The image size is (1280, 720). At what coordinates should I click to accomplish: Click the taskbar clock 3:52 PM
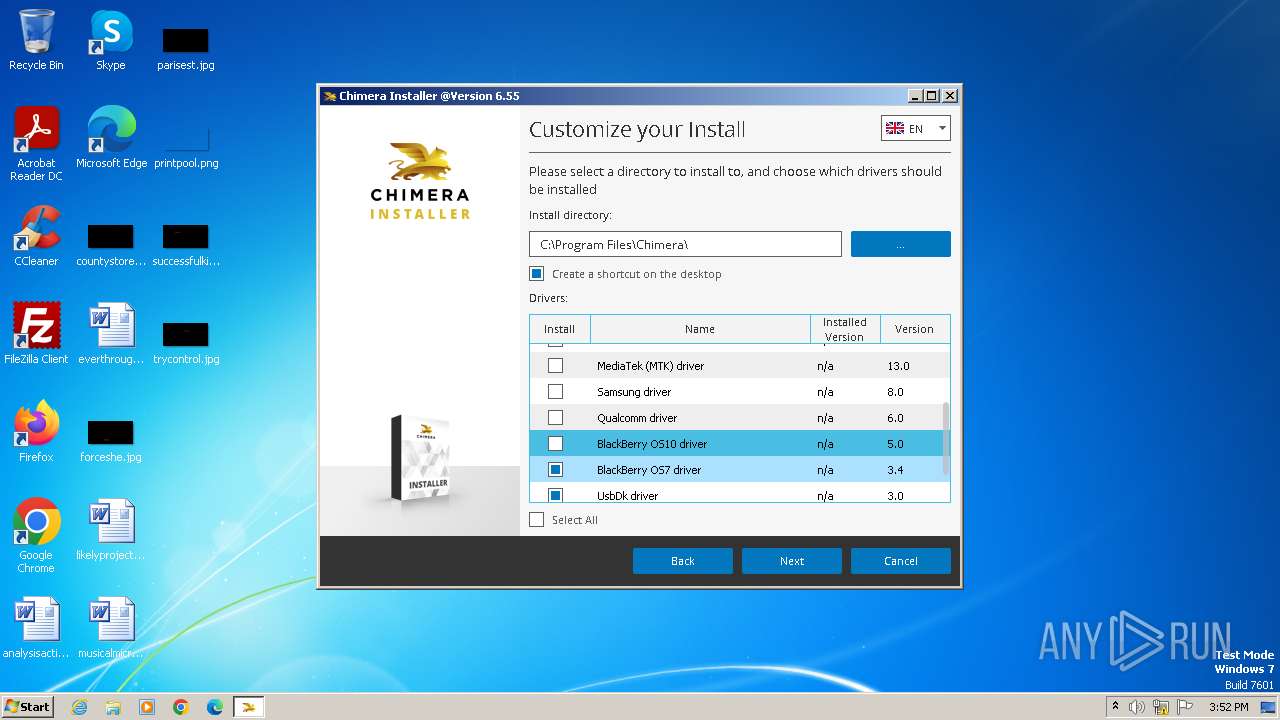click(1228, 707)
